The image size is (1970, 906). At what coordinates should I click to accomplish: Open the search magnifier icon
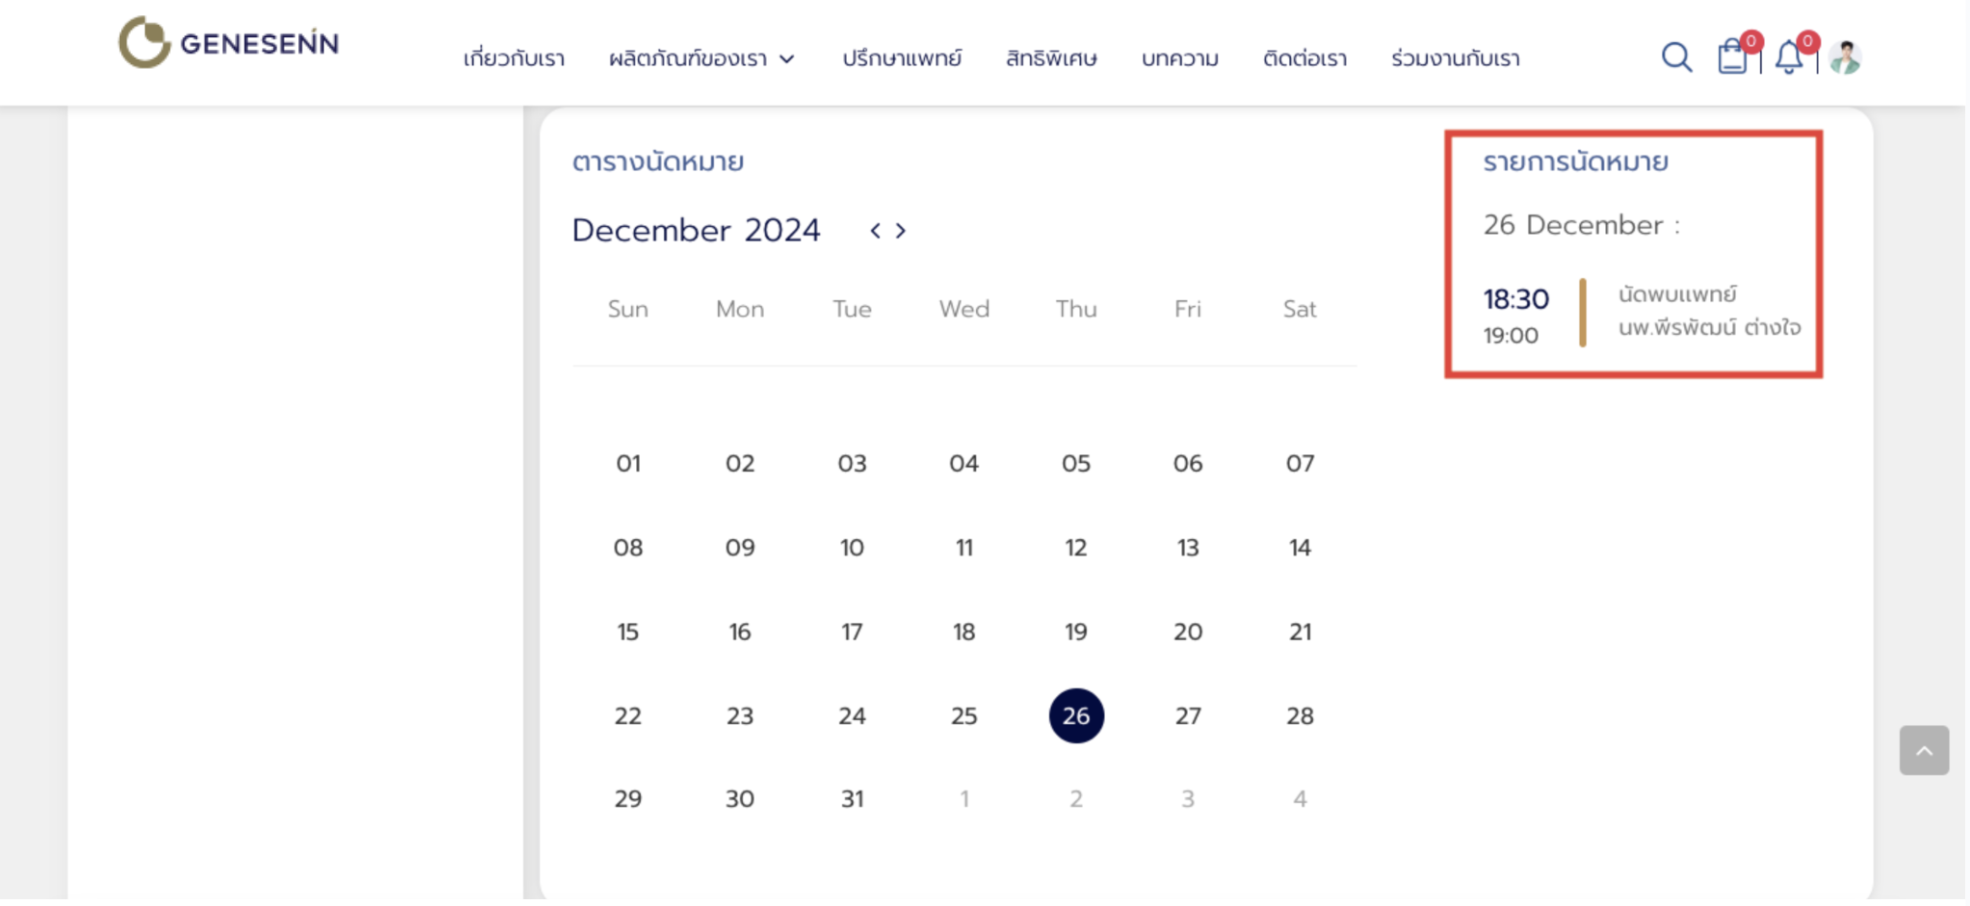tap(1676, 58)
